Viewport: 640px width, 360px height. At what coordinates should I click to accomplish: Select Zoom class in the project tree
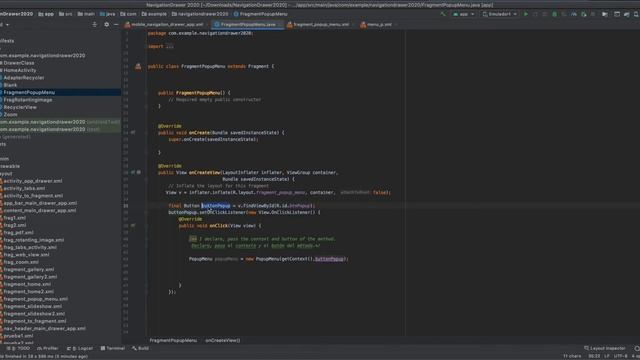(10, 114)
